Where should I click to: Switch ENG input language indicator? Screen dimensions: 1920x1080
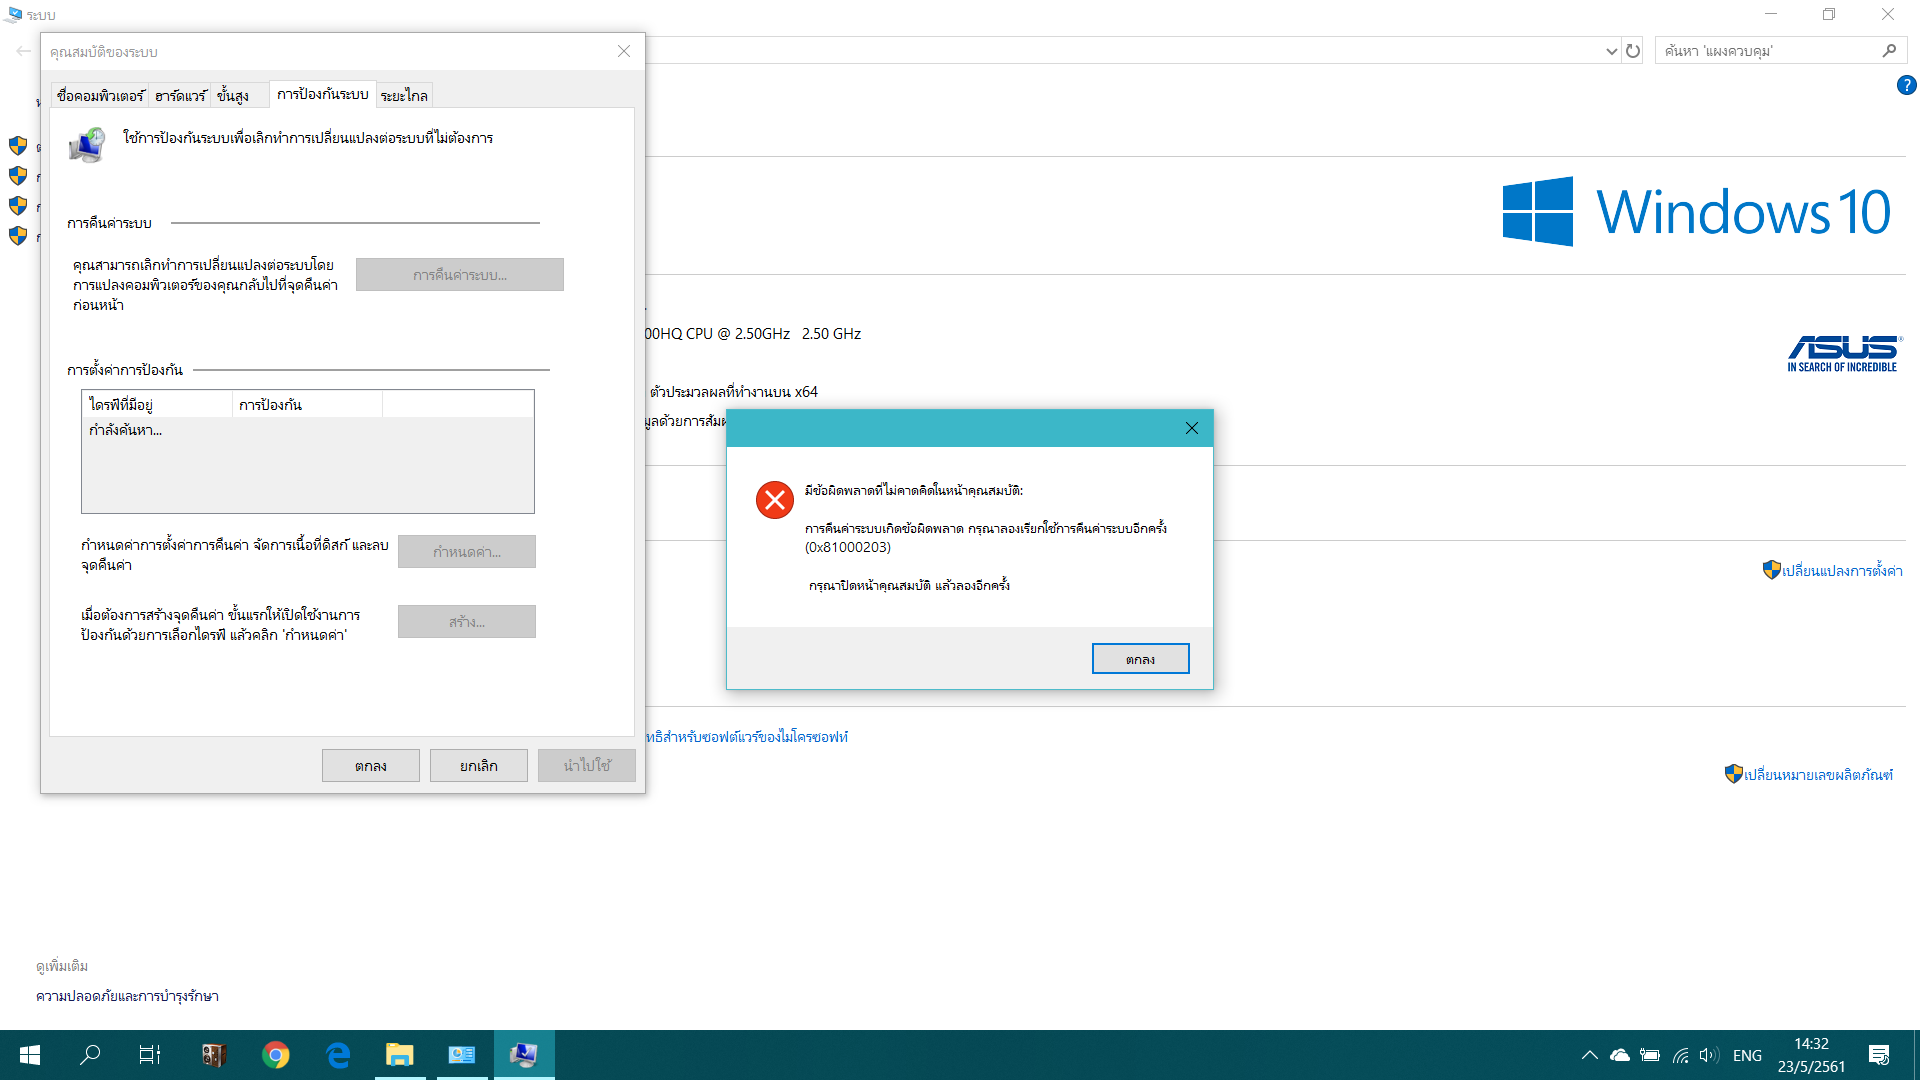1747,1055
